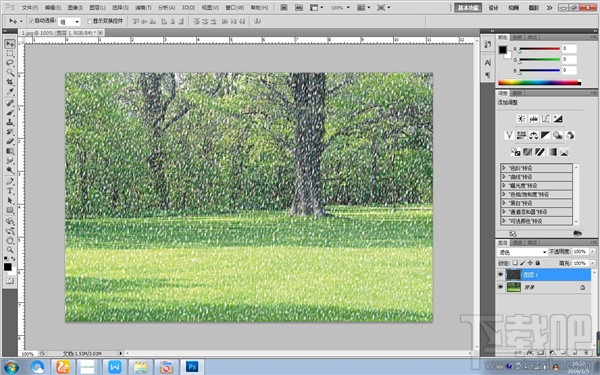Image resolution: width=600 pixels, height=375 pixels.
Task: Select the Crop tool
Action: point(10,83)
